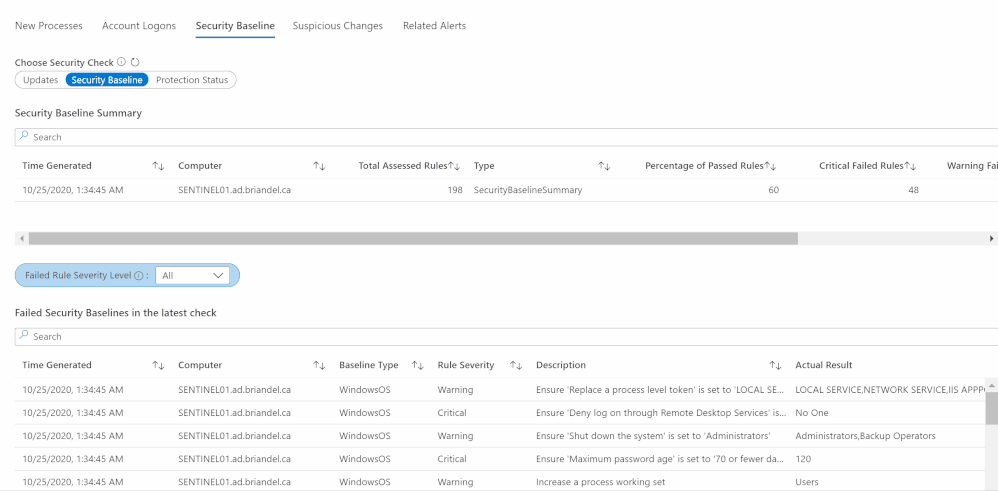Screen dimensions: 998x491
Task: Click SENTINEL01.ad.briandel.ca in summary table
Action: (234, 190)
